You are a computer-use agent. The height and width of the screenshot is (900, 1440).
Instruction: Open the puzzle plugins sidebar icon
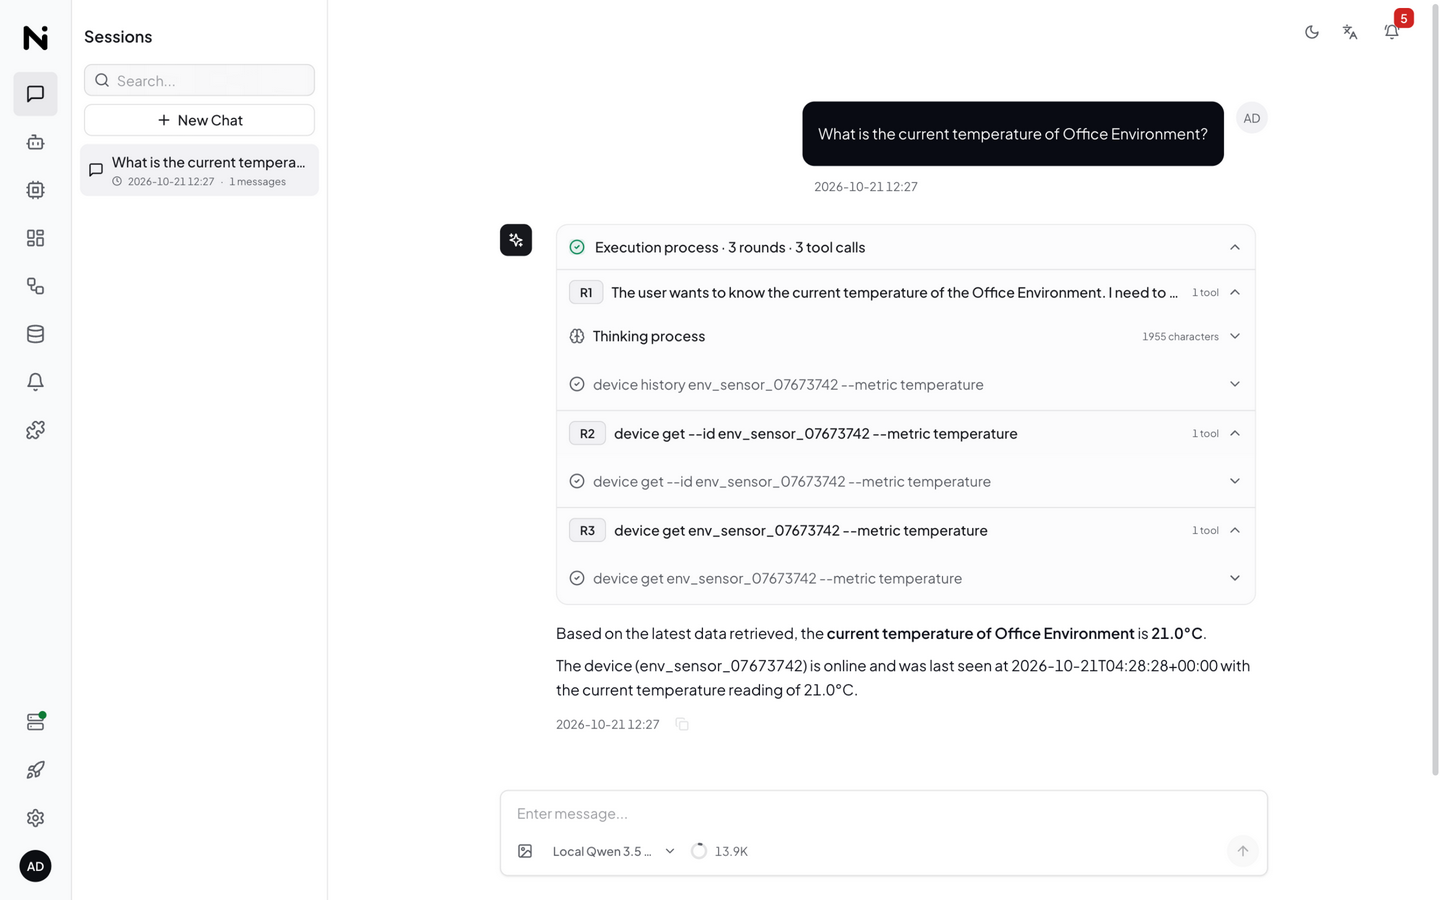[35, 430]
